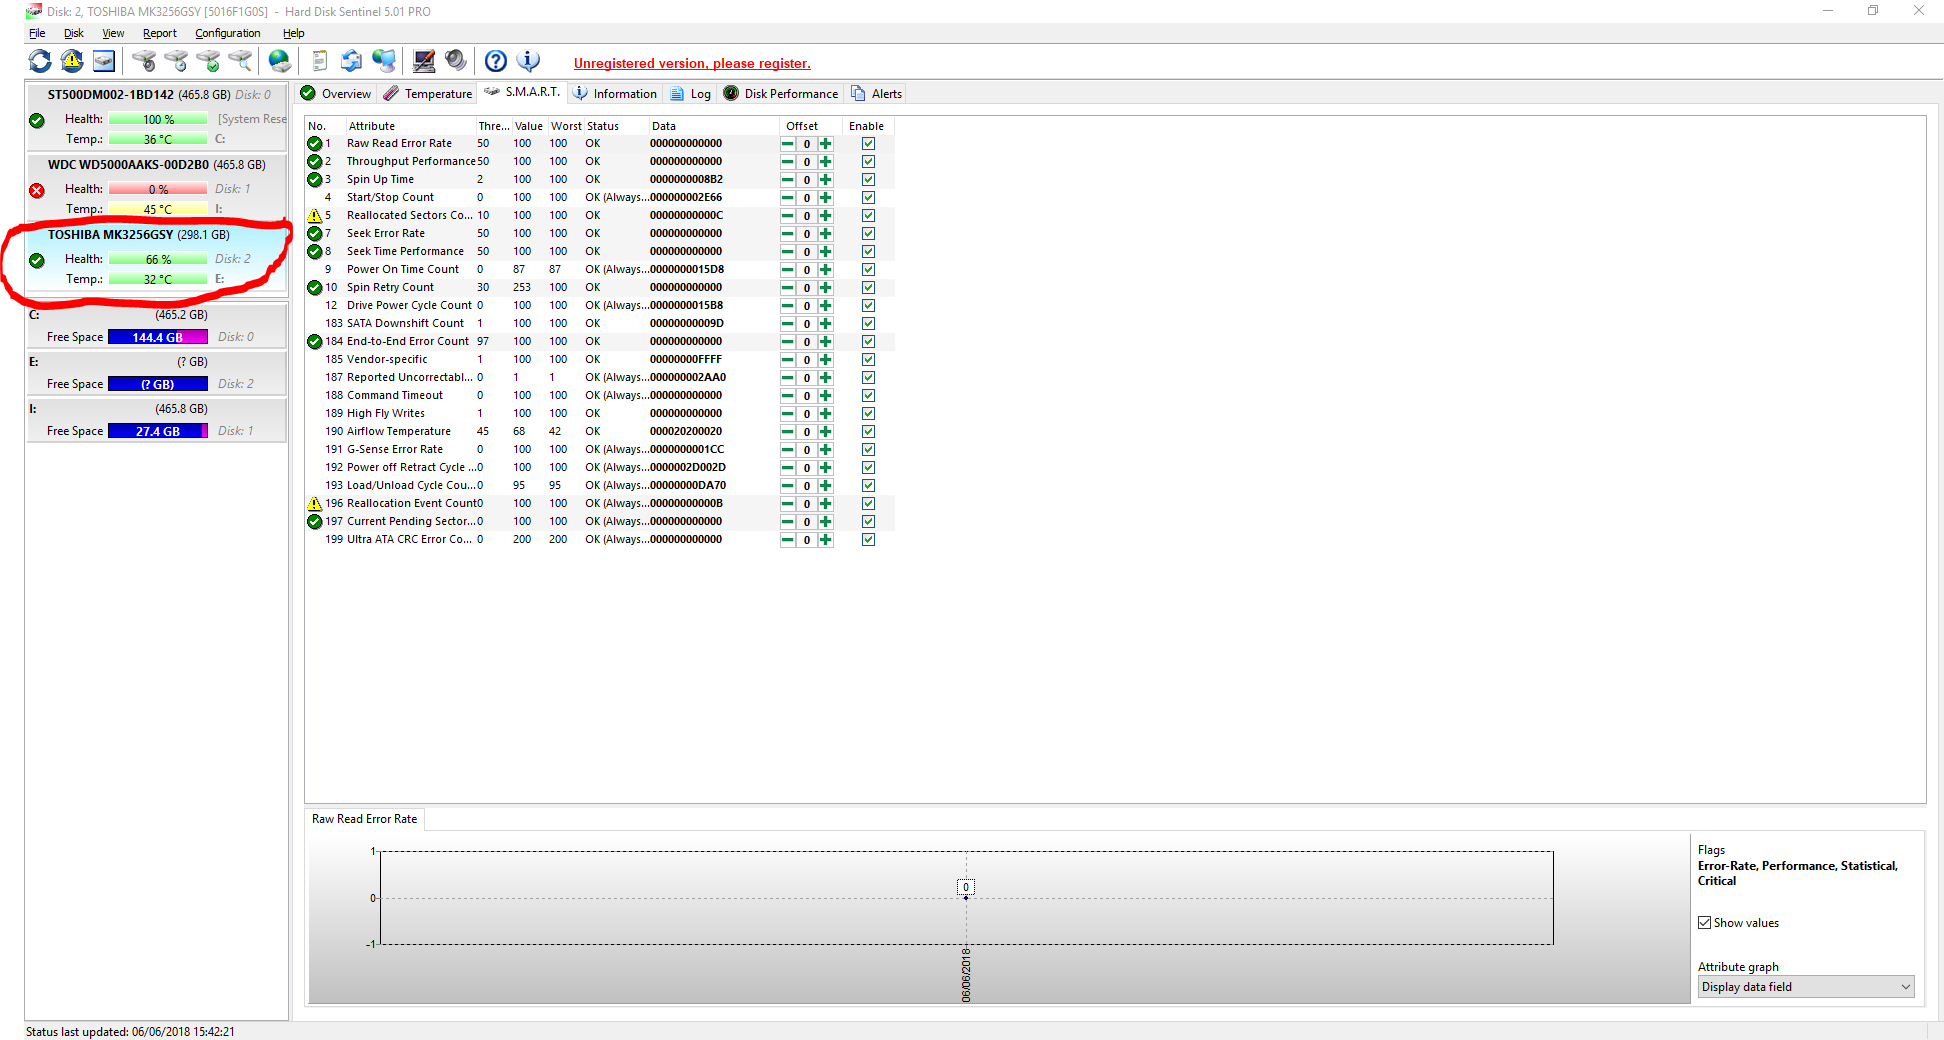This screenshot has width=1944, height=1040.
Task: Open Help with the question mark icon
Action: coord(496,62)
